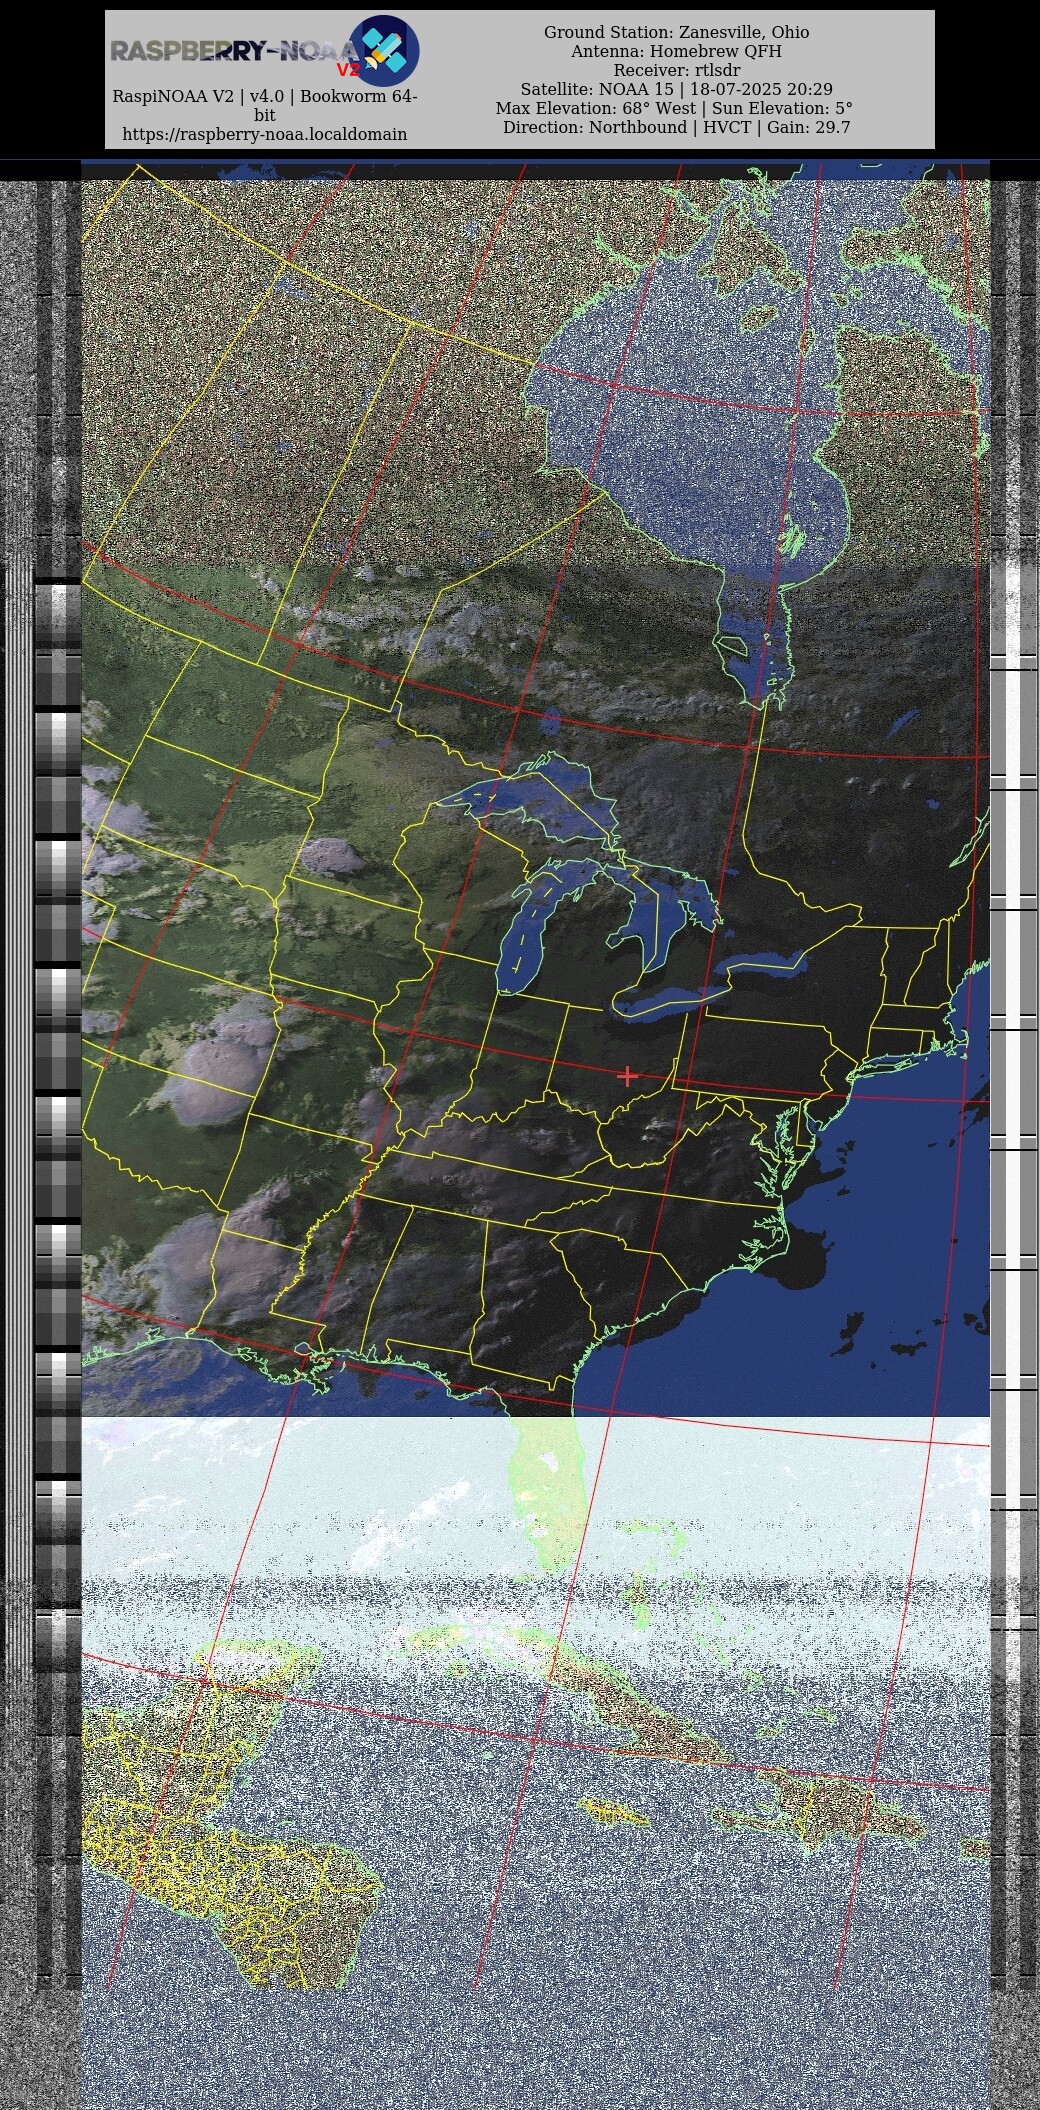Image resolution: width=1040 pixels, height=2110 pixels.
Task: Click the red V2 badge in the logo
Action: tap(347, 70)
